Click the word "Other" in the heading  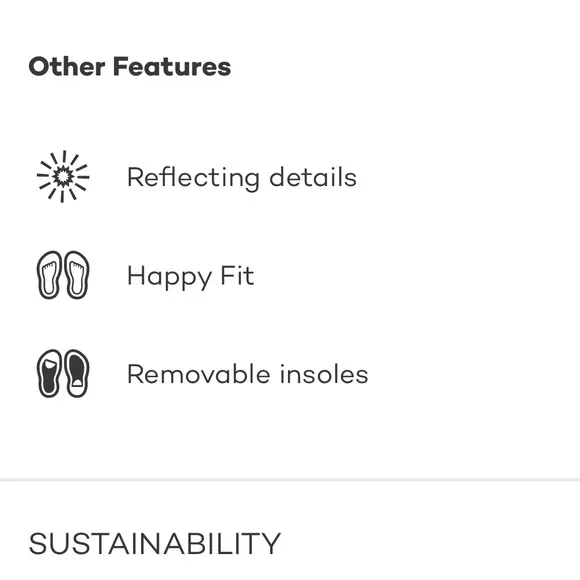(x=67, y=67)
